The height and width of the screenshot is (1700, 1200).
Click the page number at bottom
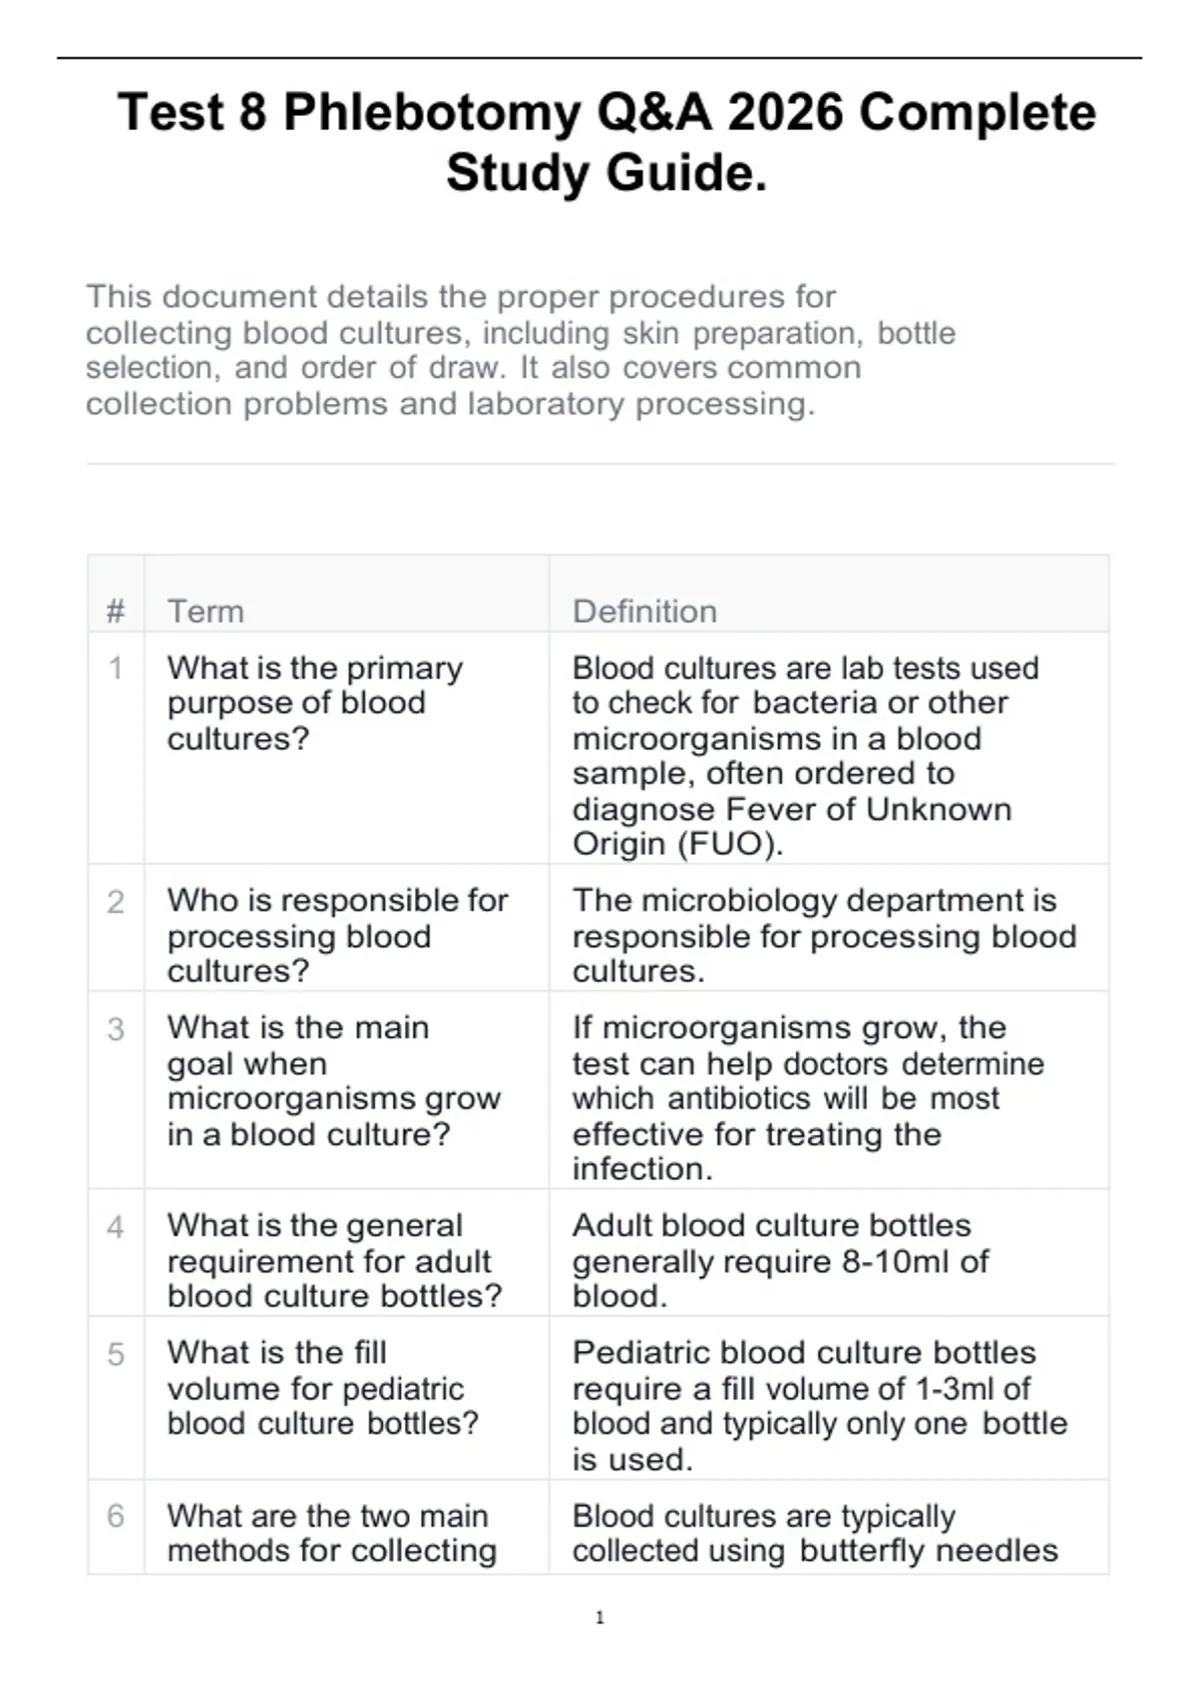pyautogui.click(x=600, y=1617)
